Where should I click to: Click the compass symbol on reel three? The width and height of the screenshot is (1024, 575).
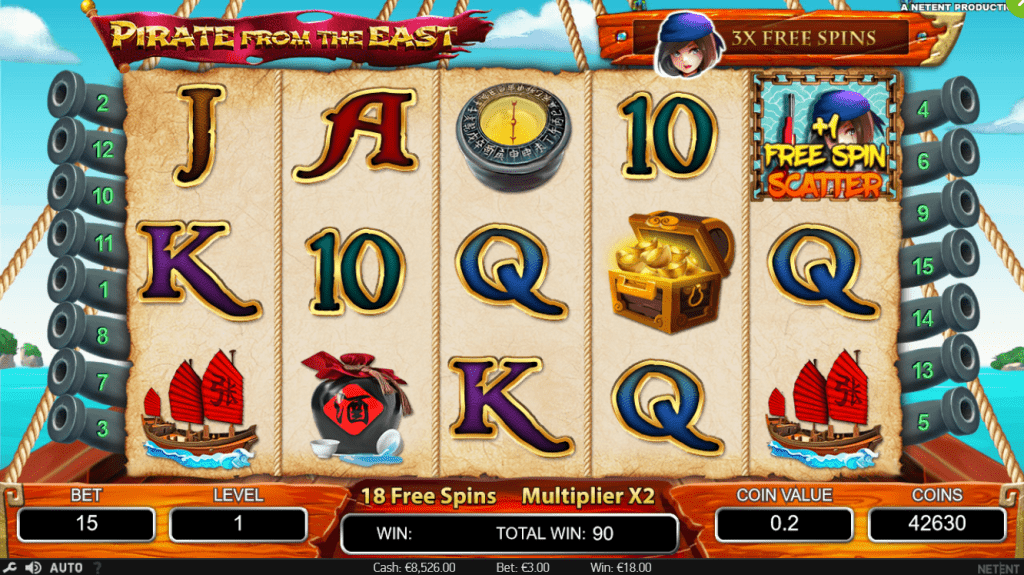point(513,137)
